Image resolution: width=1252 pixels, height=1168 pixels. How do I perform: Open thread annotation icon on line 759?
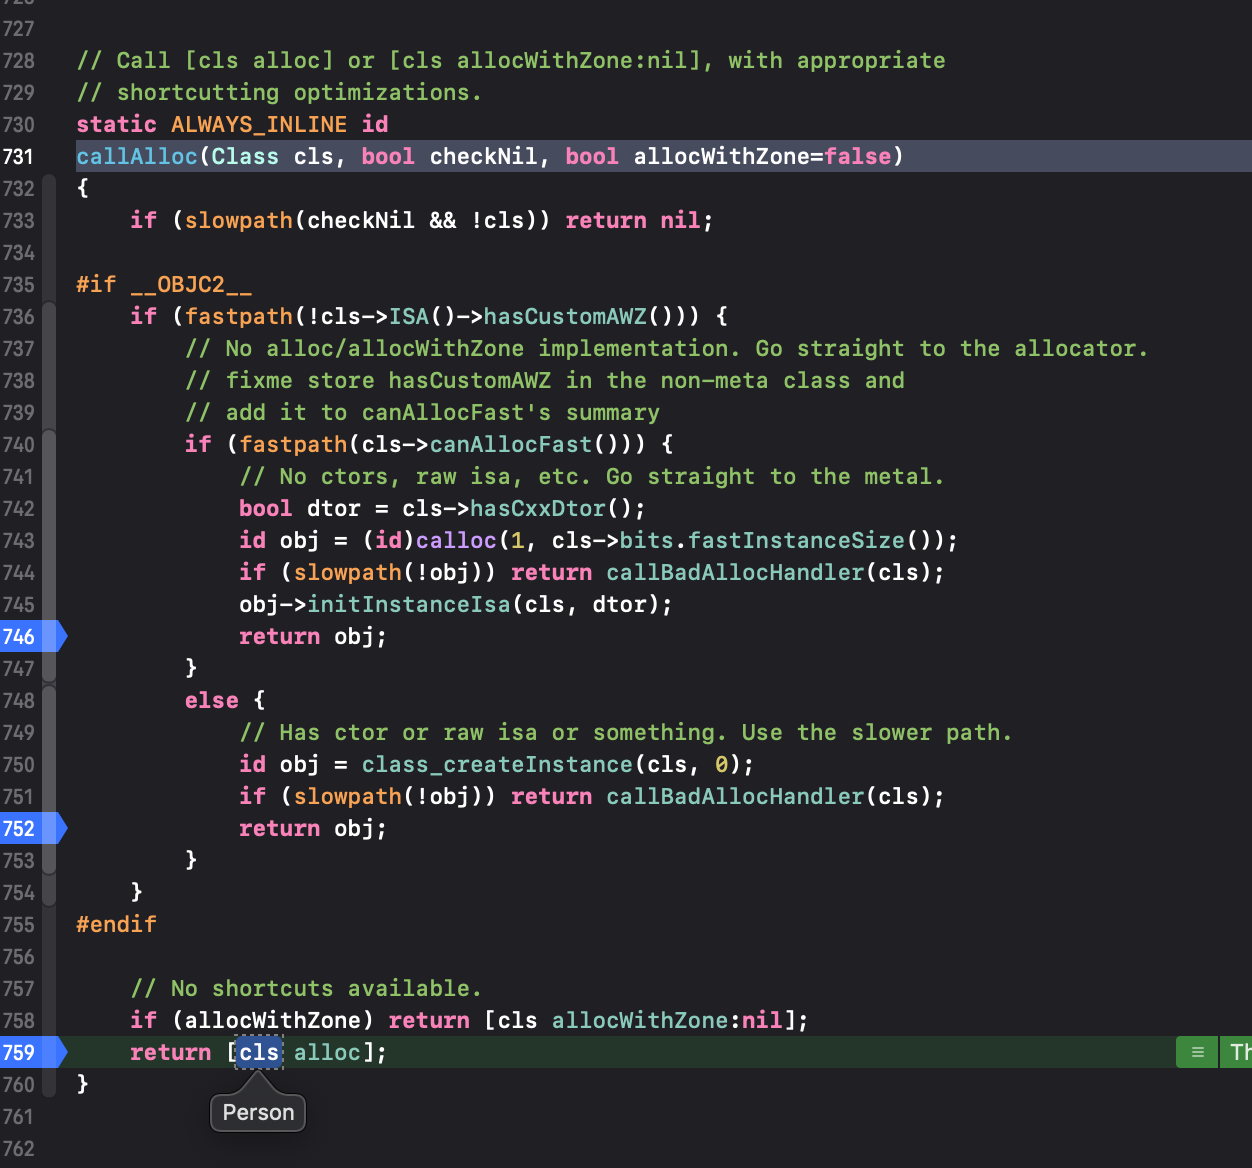point(1197,1052)
